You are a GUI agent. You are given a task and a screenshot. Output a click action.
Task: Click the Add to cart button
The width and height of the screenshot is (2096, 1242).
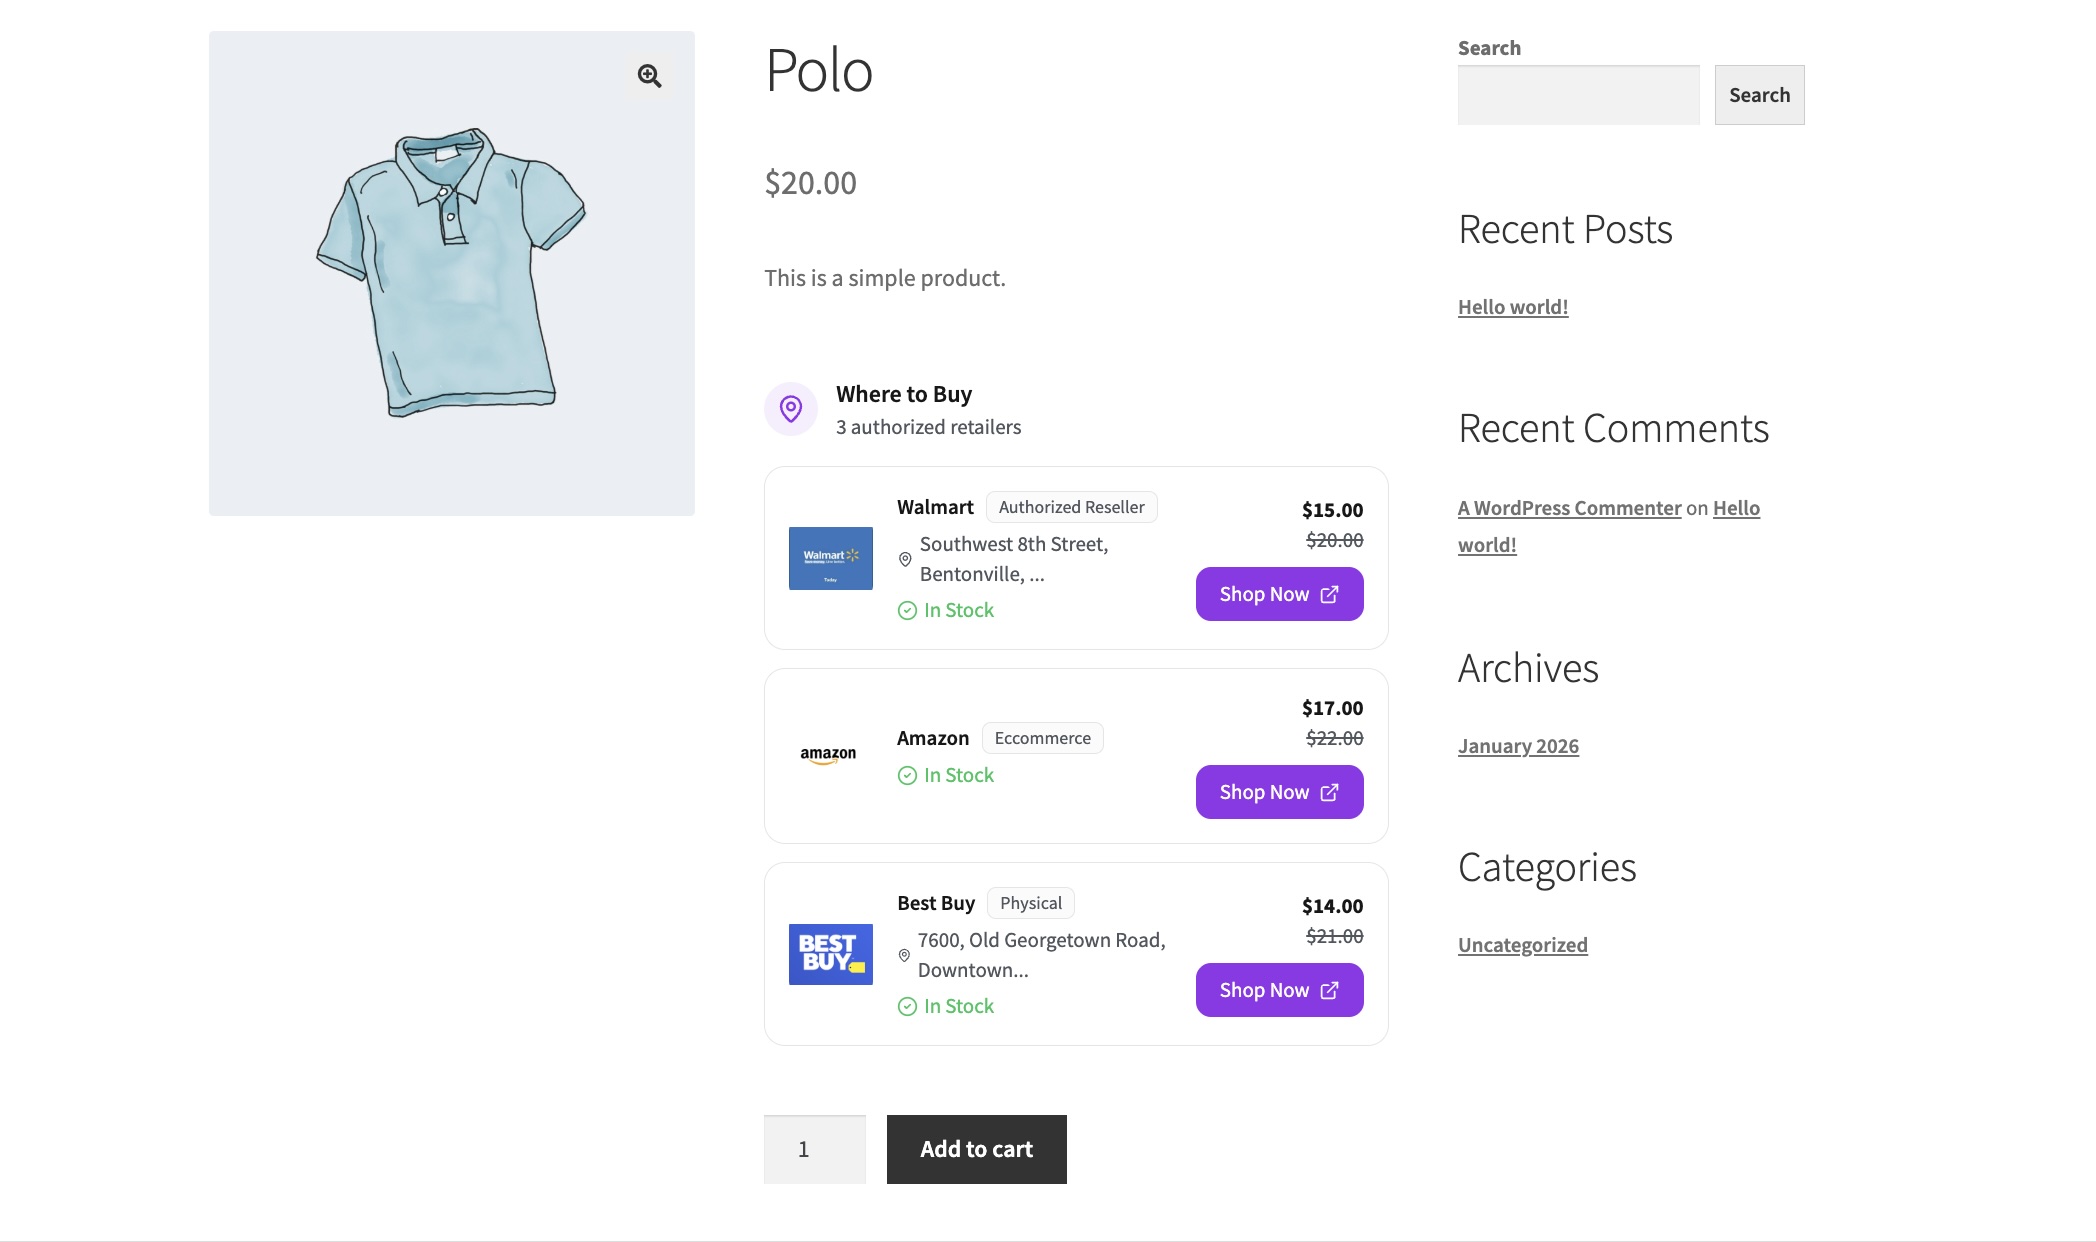click(975, 1149)
